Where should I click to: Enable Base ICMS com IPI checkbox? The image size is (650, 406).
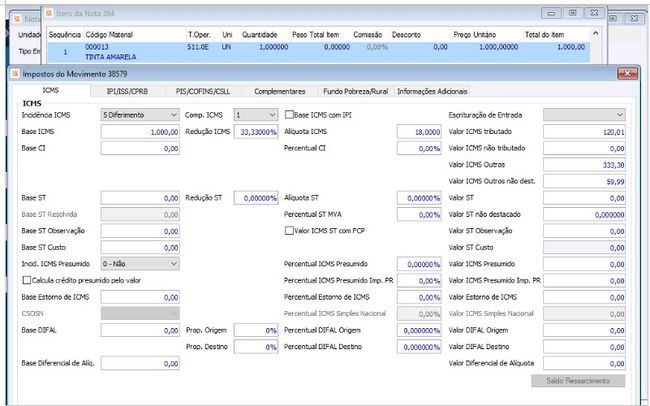pos(289,115)
